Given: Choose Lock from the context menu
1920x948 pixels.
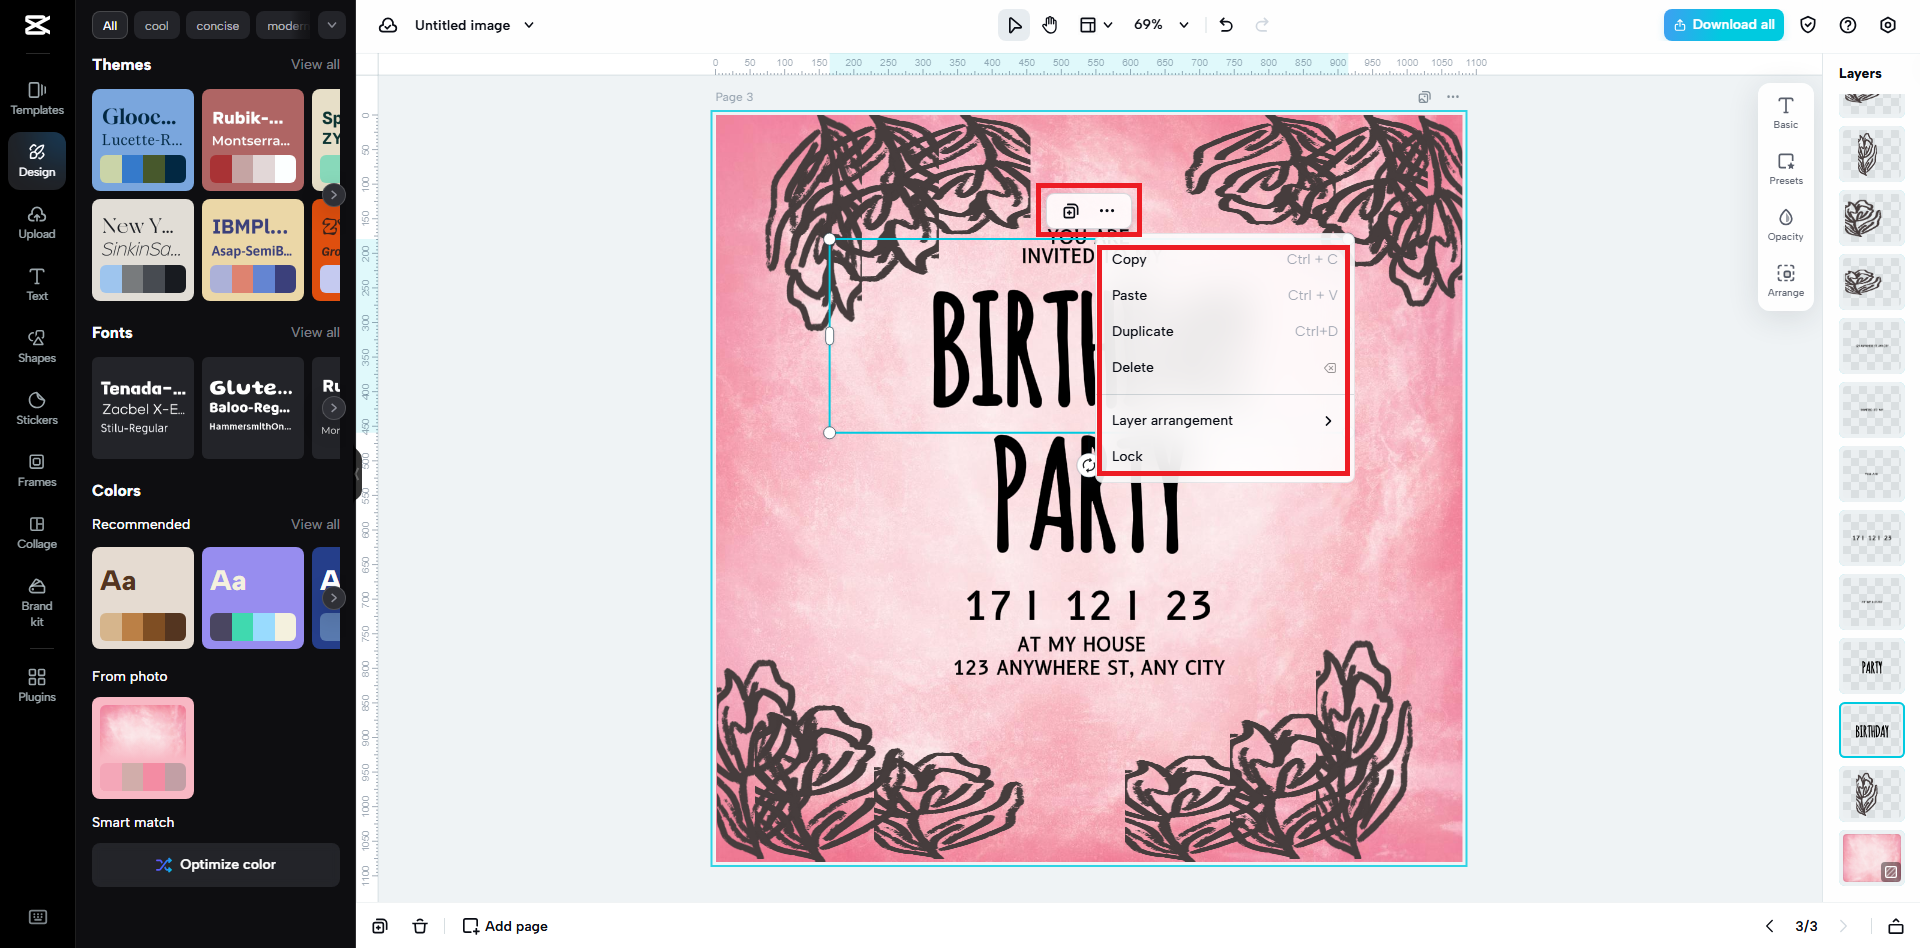Looking at the screenshot, I should [1127, 457].
